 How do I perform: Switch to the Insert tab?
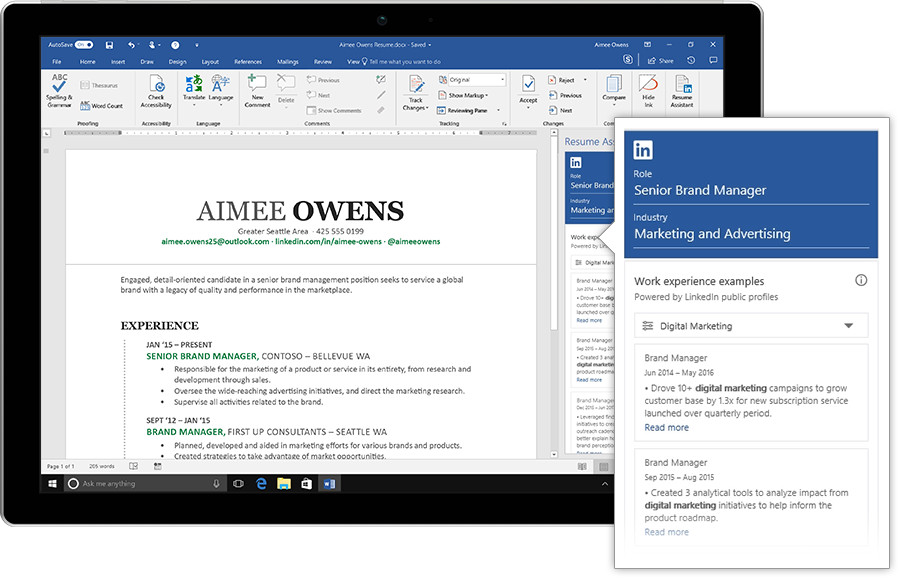point(118,61)
